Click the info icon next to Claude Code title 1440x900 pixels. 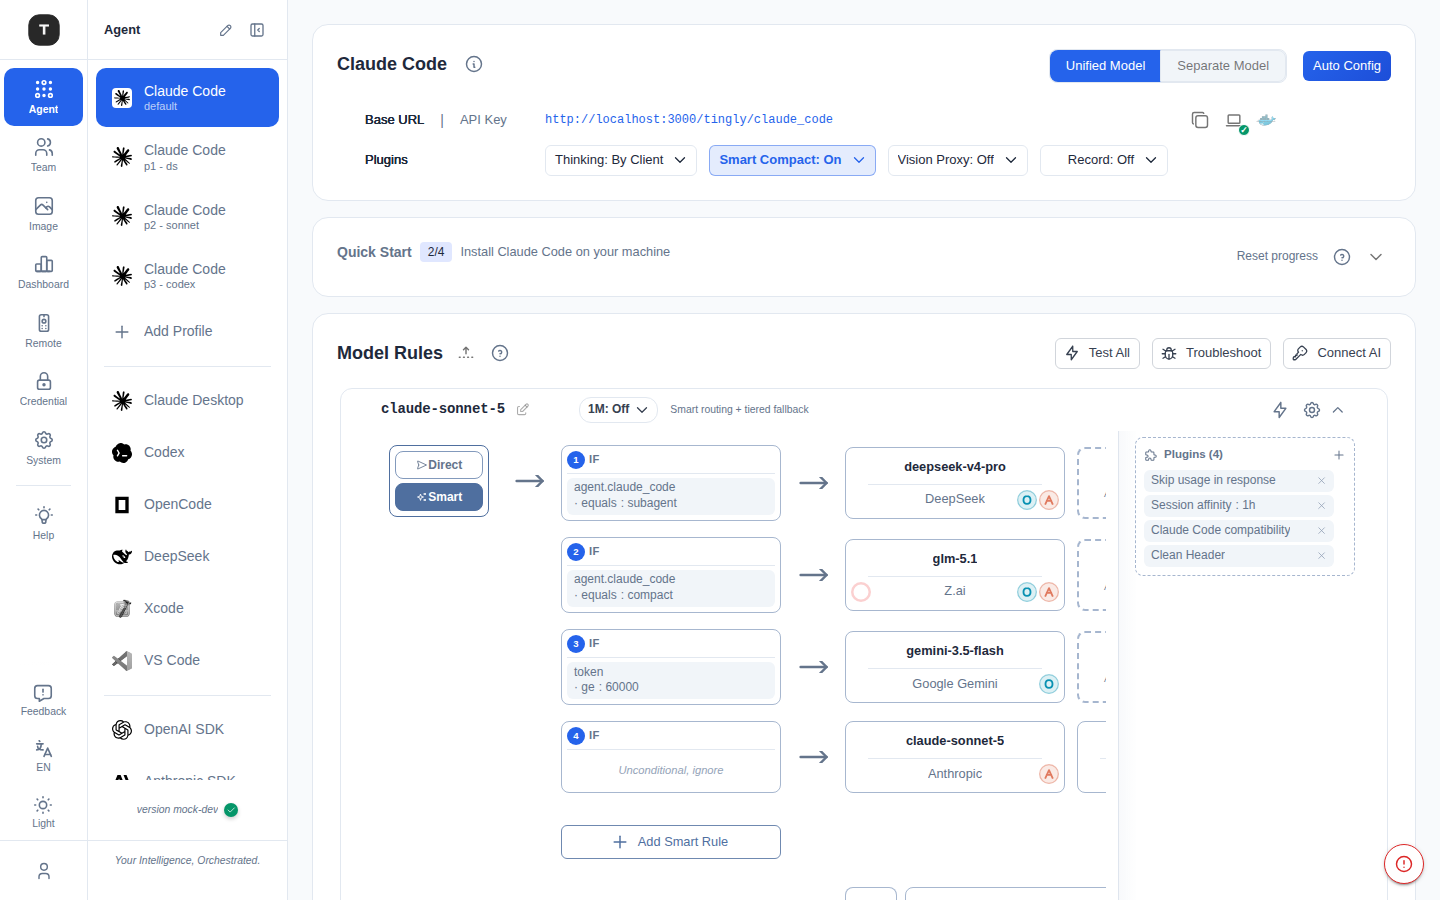pyautogui.click(x=474, y=64)
